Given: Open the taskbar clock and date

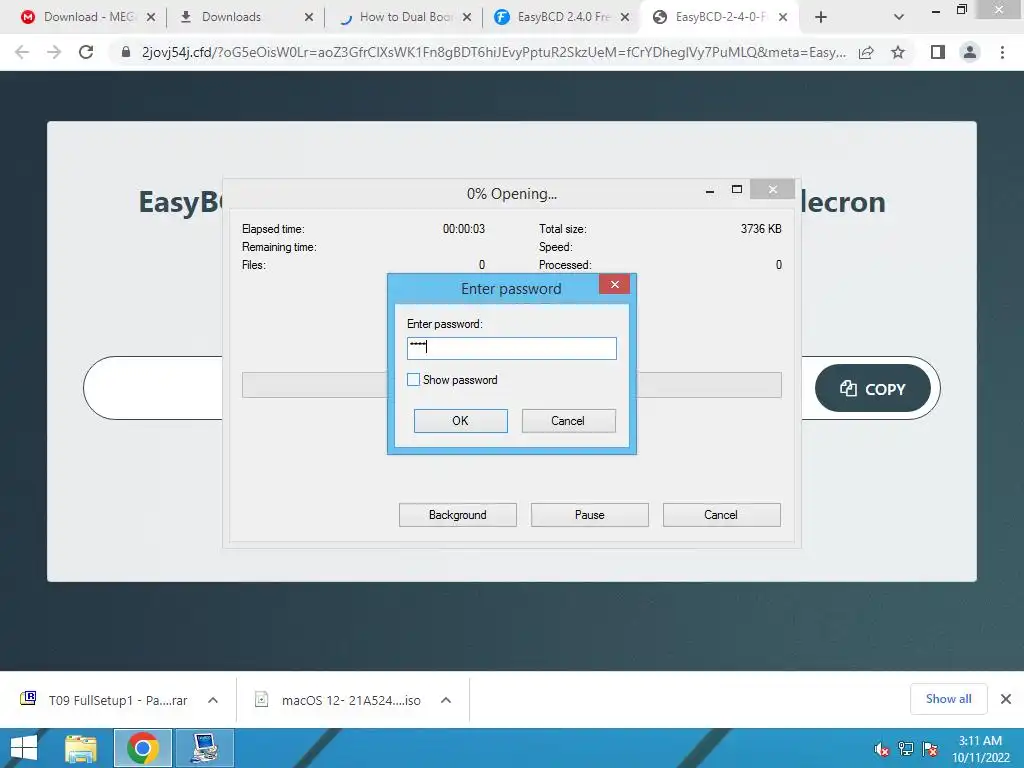Looking at the screenshot, I should [x=980, y=749].
